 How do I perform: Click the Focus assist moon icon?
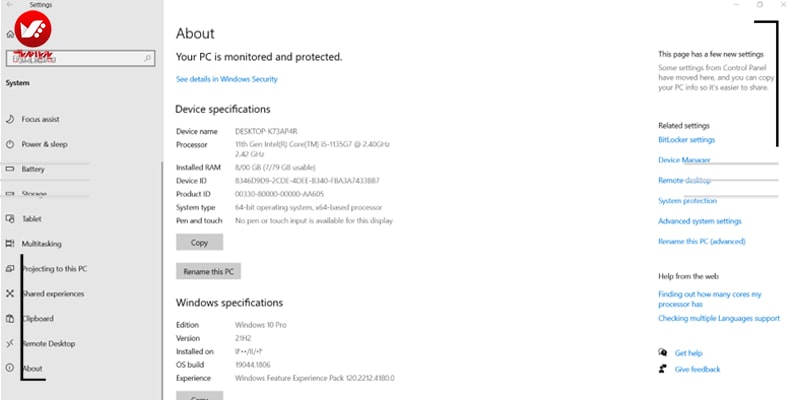[x=10, y=119]
